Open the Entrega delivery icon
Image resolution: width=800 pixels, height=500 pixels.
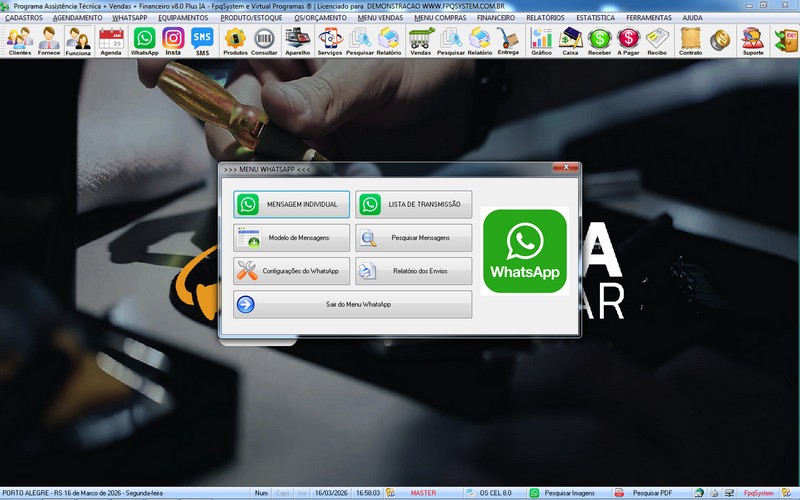[x=508, y=41]
